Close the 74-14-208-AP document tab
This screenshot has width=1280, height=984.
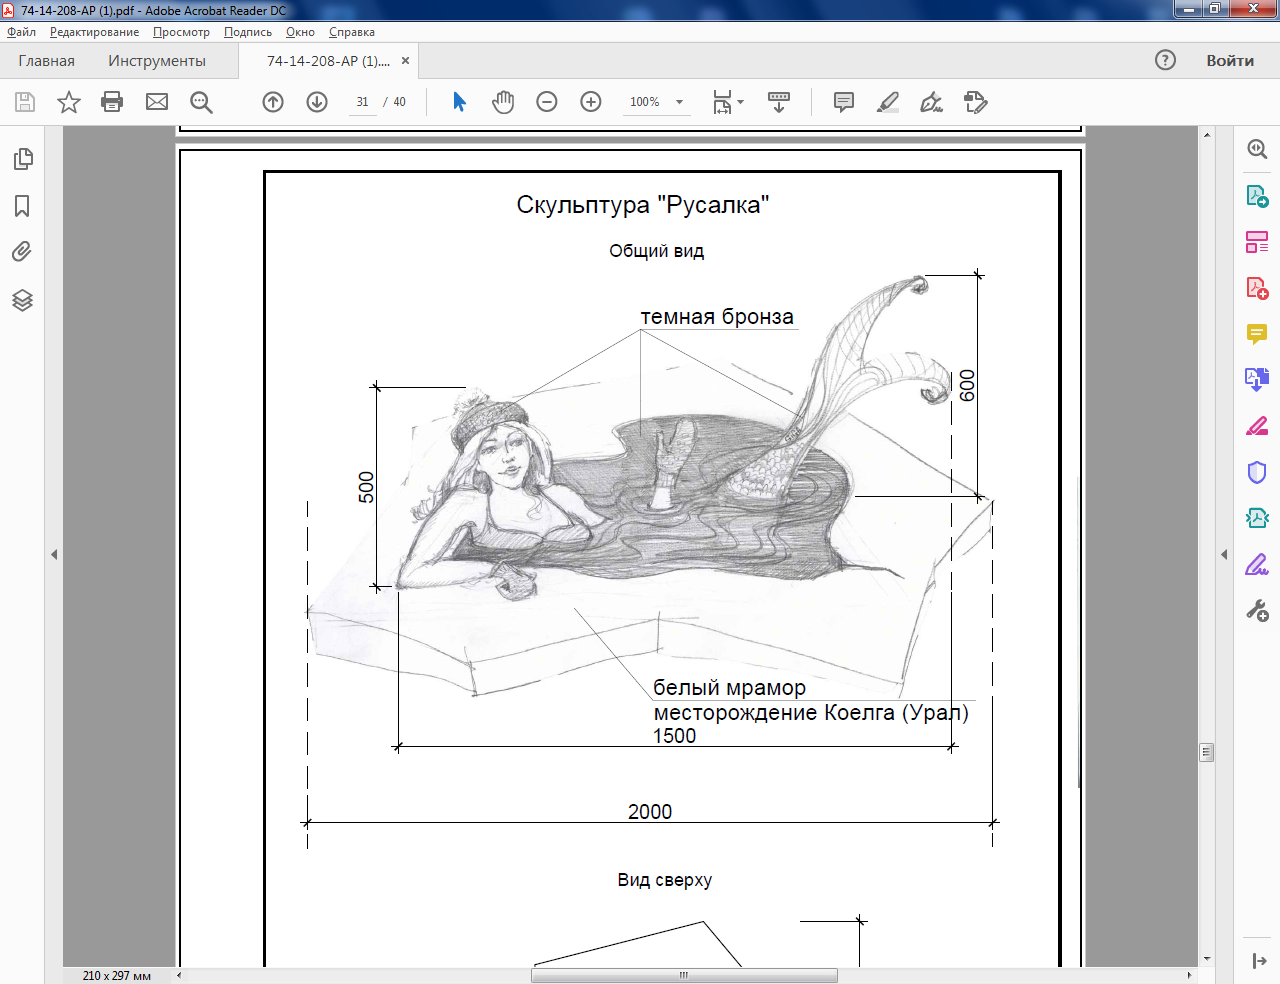click(x=405, y=61)
